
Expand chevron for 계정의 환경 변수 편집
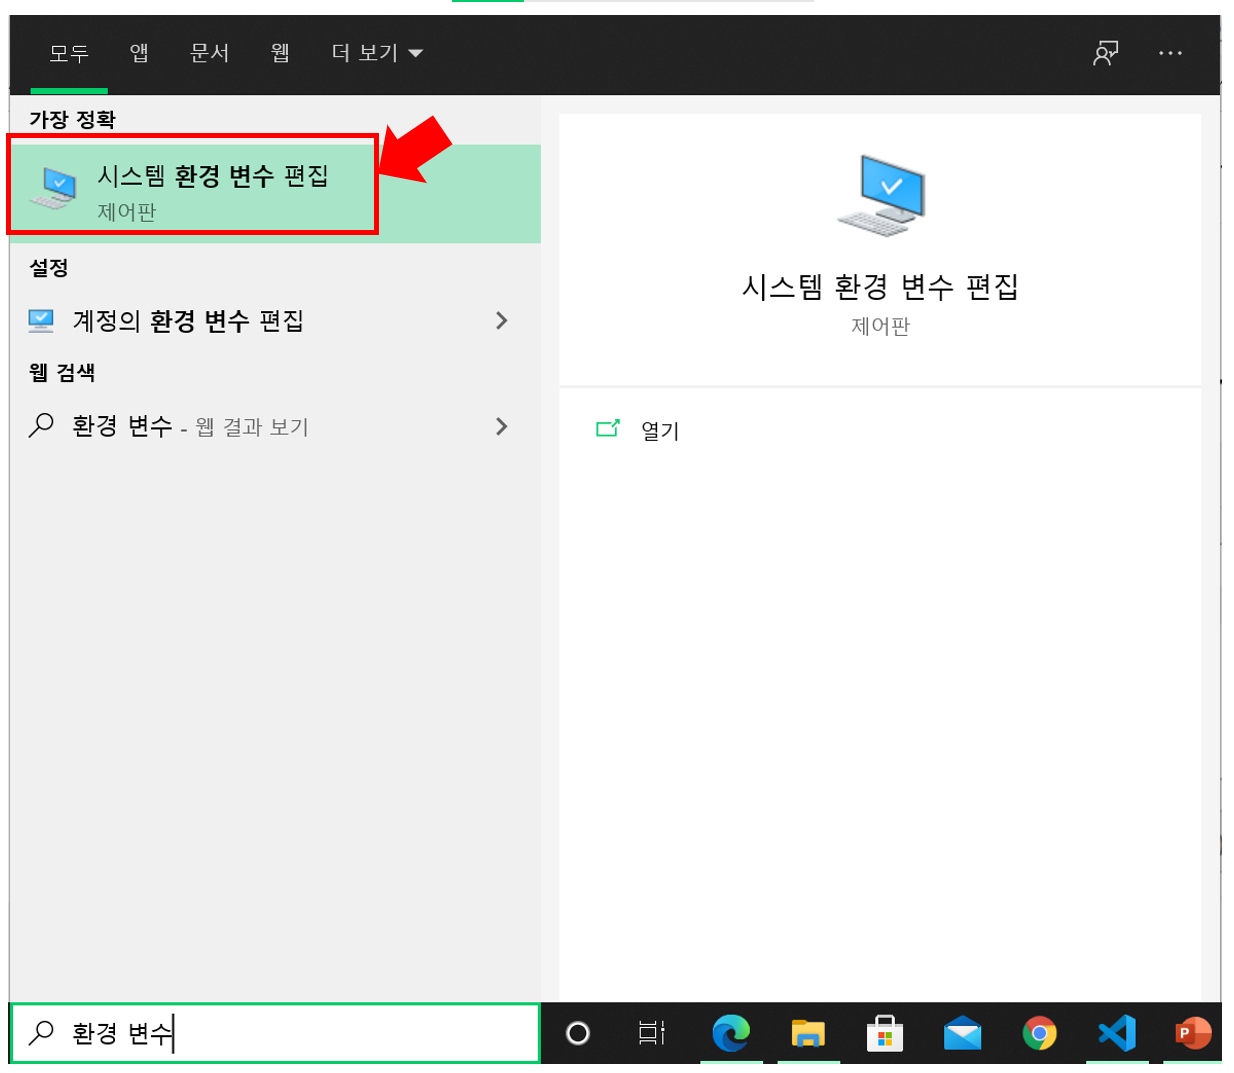tap(502, 321)
